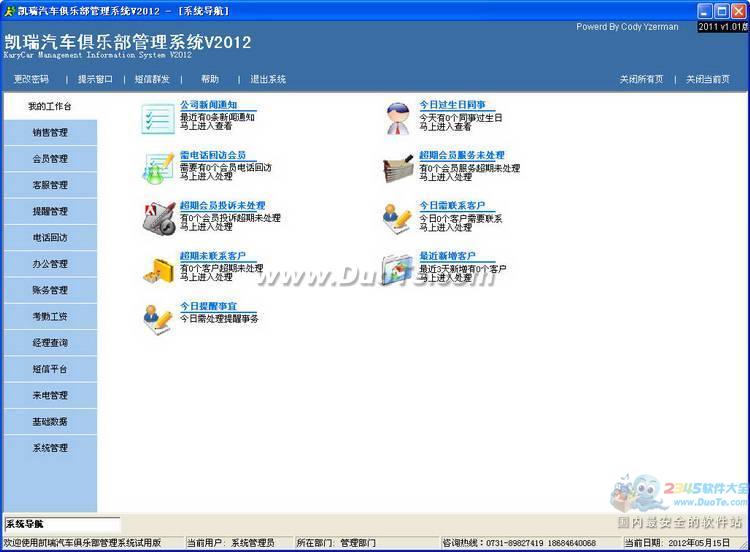750x552 pixels.
Task: Open the 超期未联系客户 icon
Action: pyautogui.click(x=158, y=268)
